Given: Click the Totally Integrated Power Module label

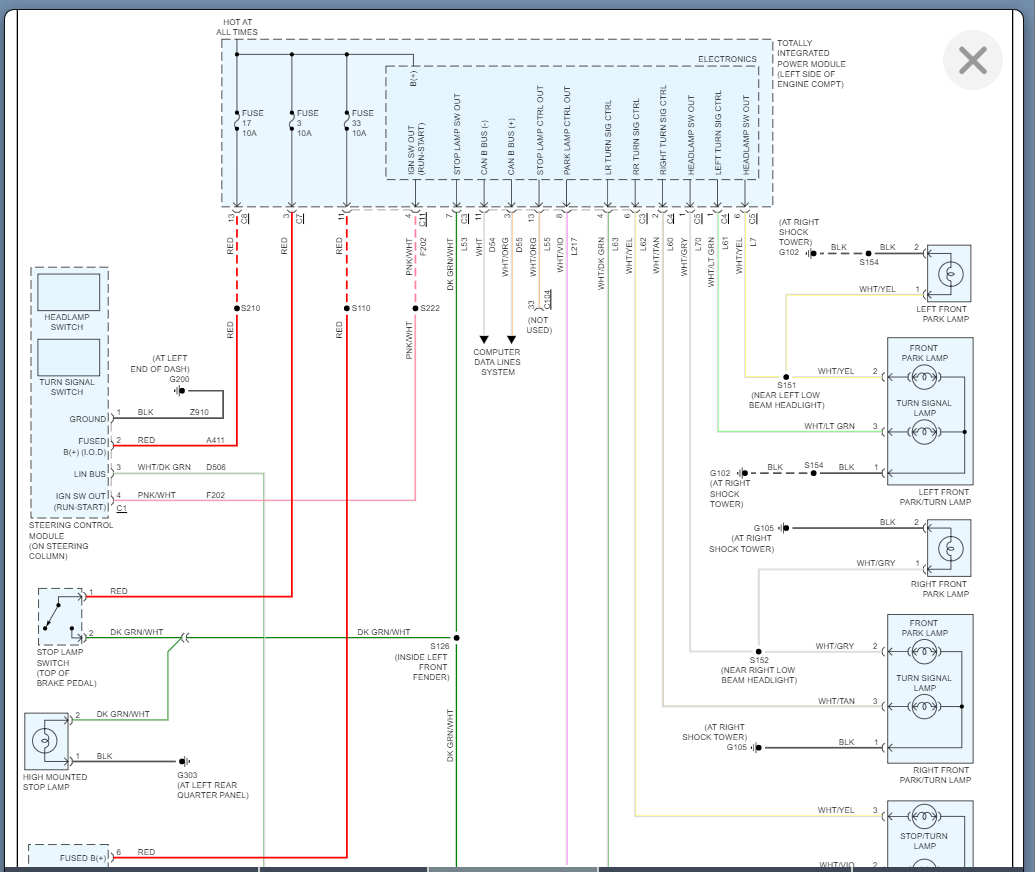Looking at the screenshot, I should (x=811, y=63).
